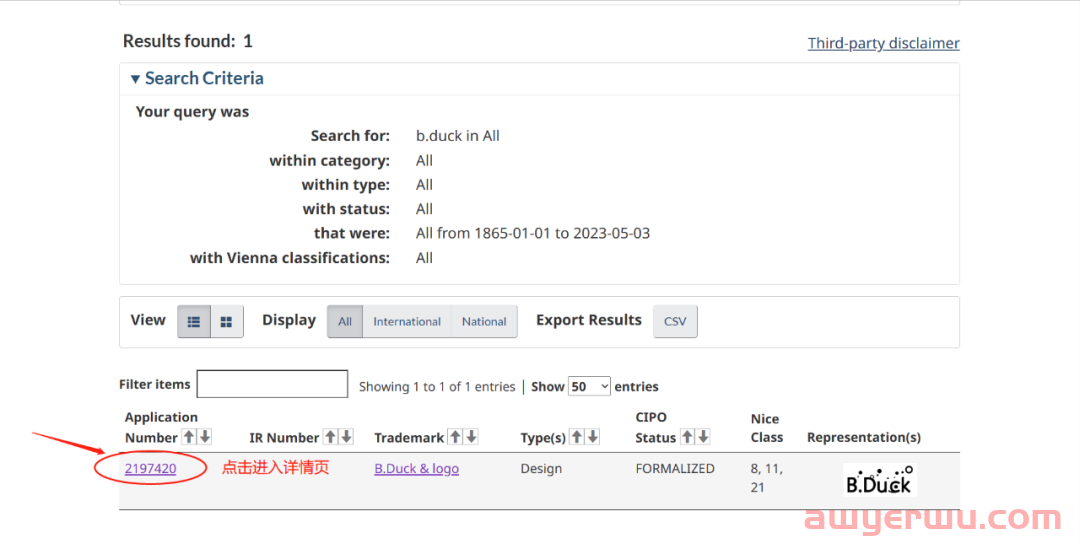This screenshot has width=1080, height=549.
Task: Open the Show entries dropdown
Action: 589,386
